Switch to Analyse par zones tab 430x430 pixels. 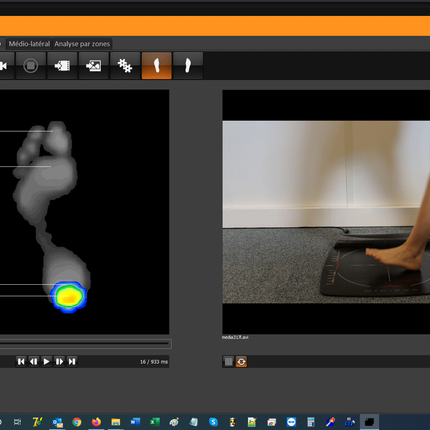(82, 44)
